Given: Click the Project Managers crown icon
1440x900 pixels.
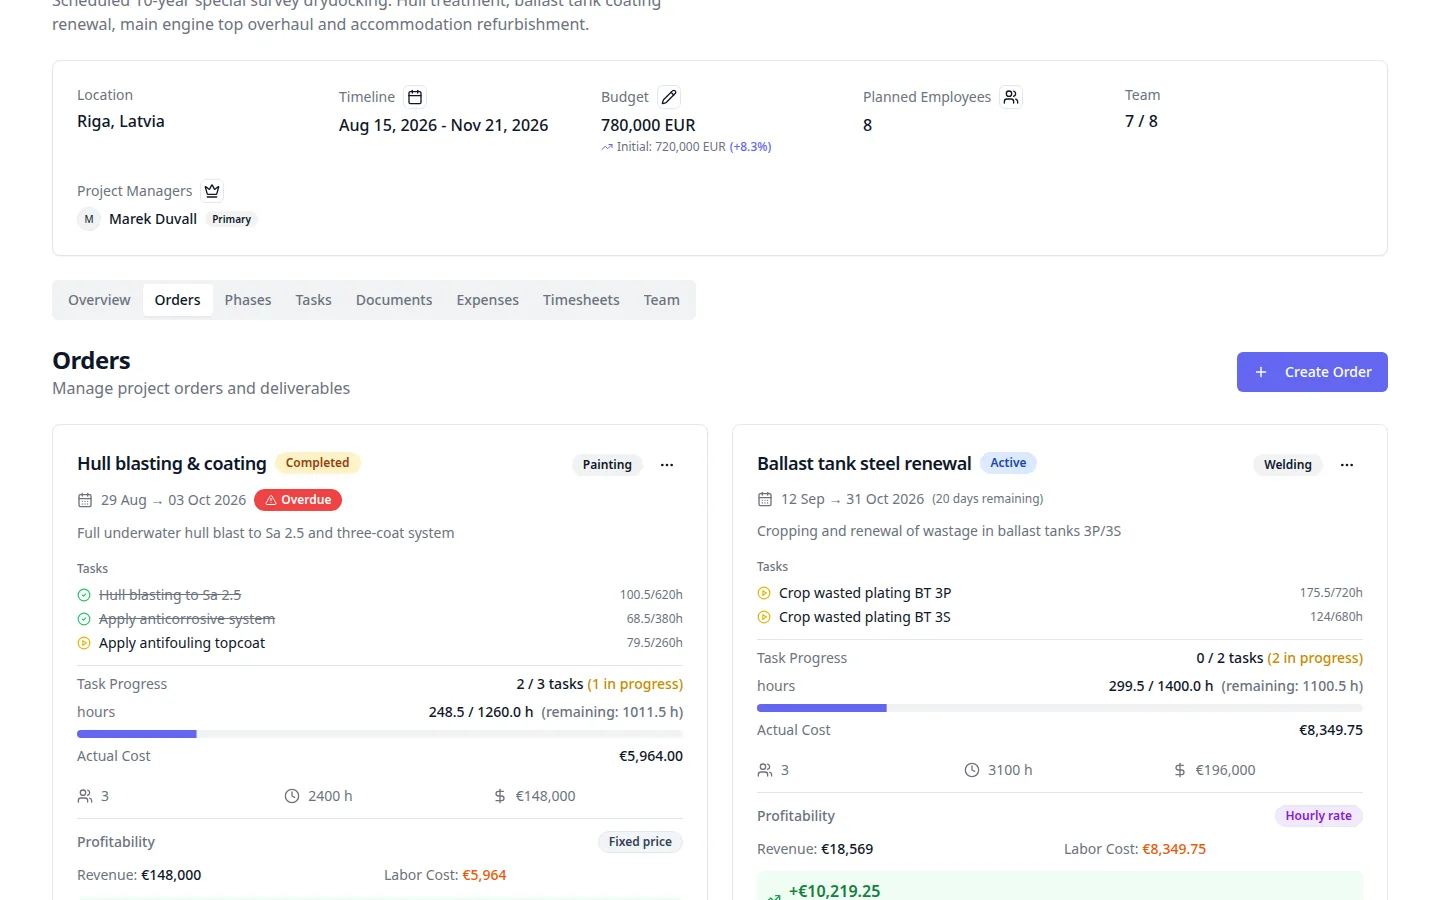Looking at the screenshot, I should [212, 191].
